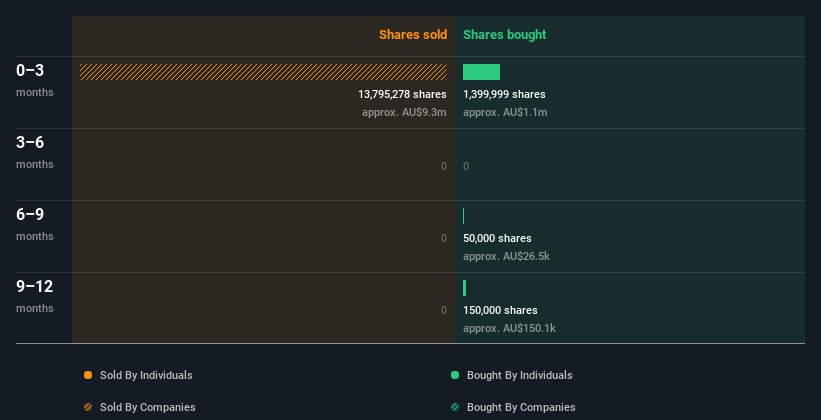Click the orange Sold By Individuals legend dot
The image size is (821, 420).
click(x=88, y=375)
